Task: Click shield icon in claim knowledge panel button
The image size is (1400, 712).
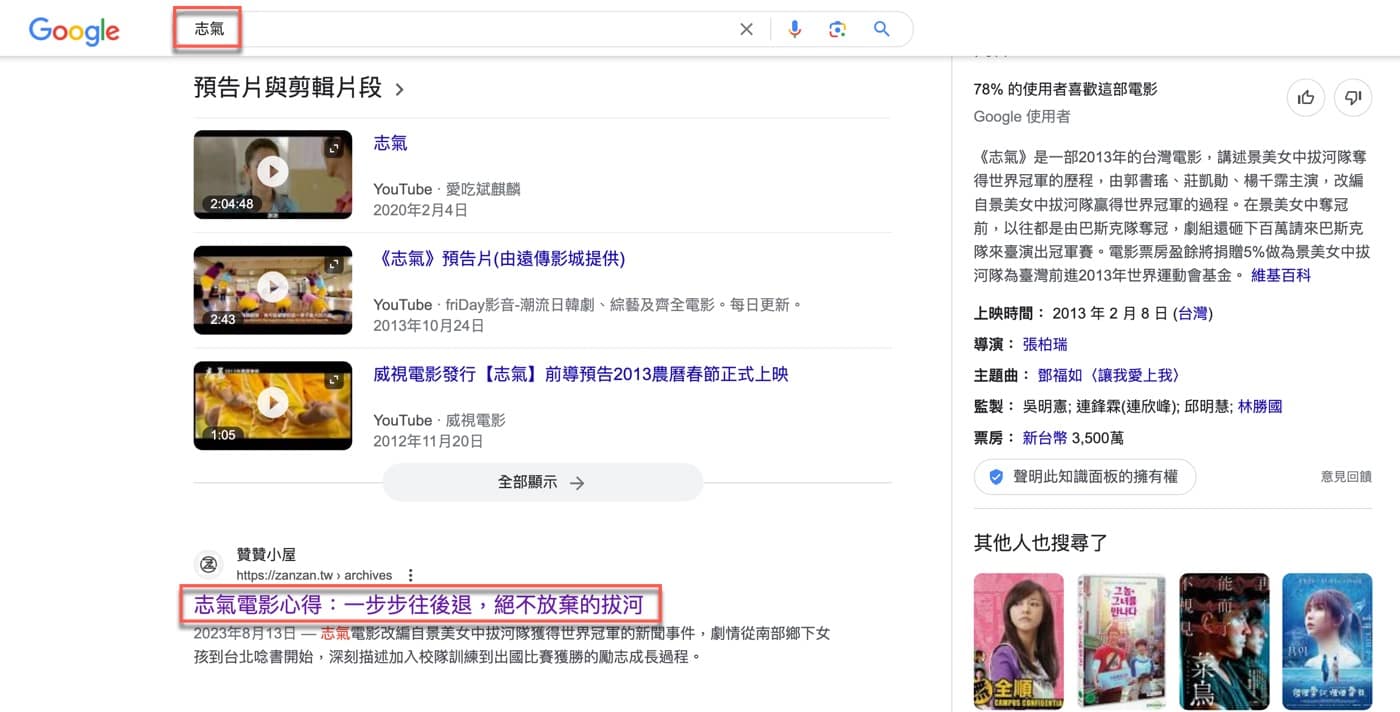Action: [996, 477]
